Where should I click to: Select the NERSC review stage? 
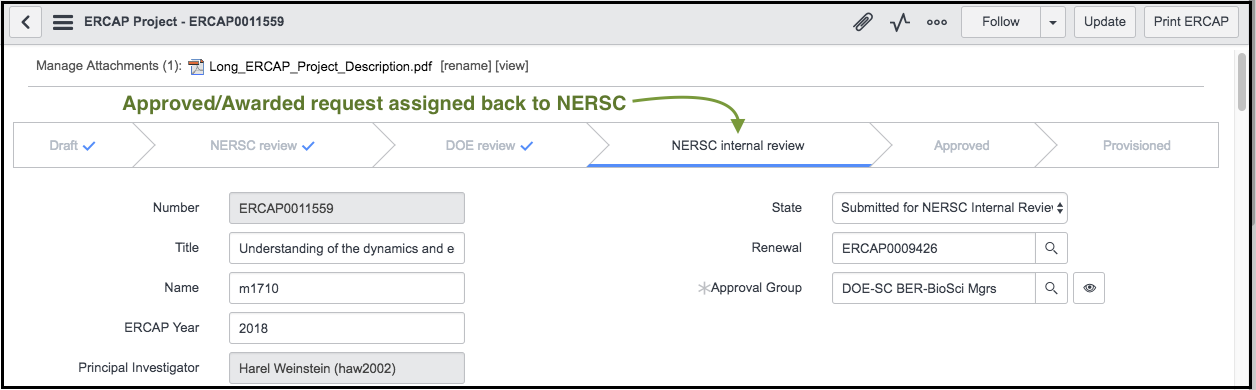(x=262, y=145)
